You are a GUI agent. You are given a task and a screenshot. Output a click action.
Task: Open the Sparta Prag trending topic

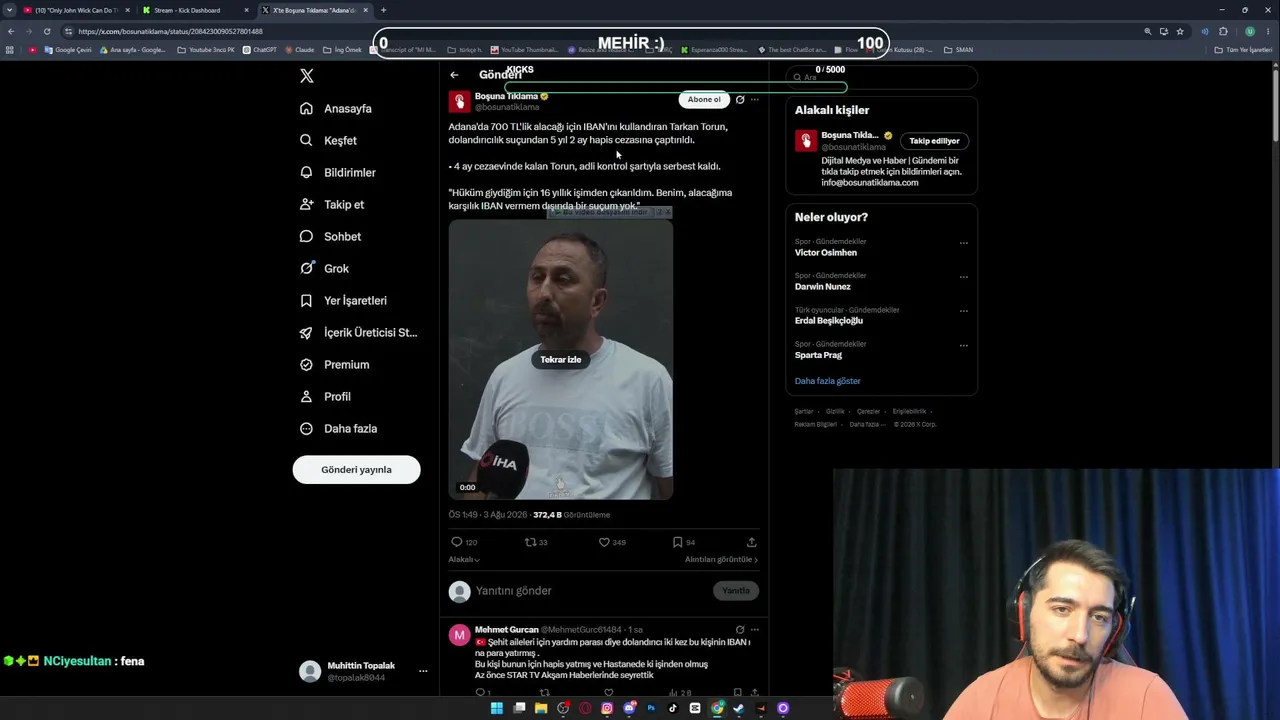818,355
